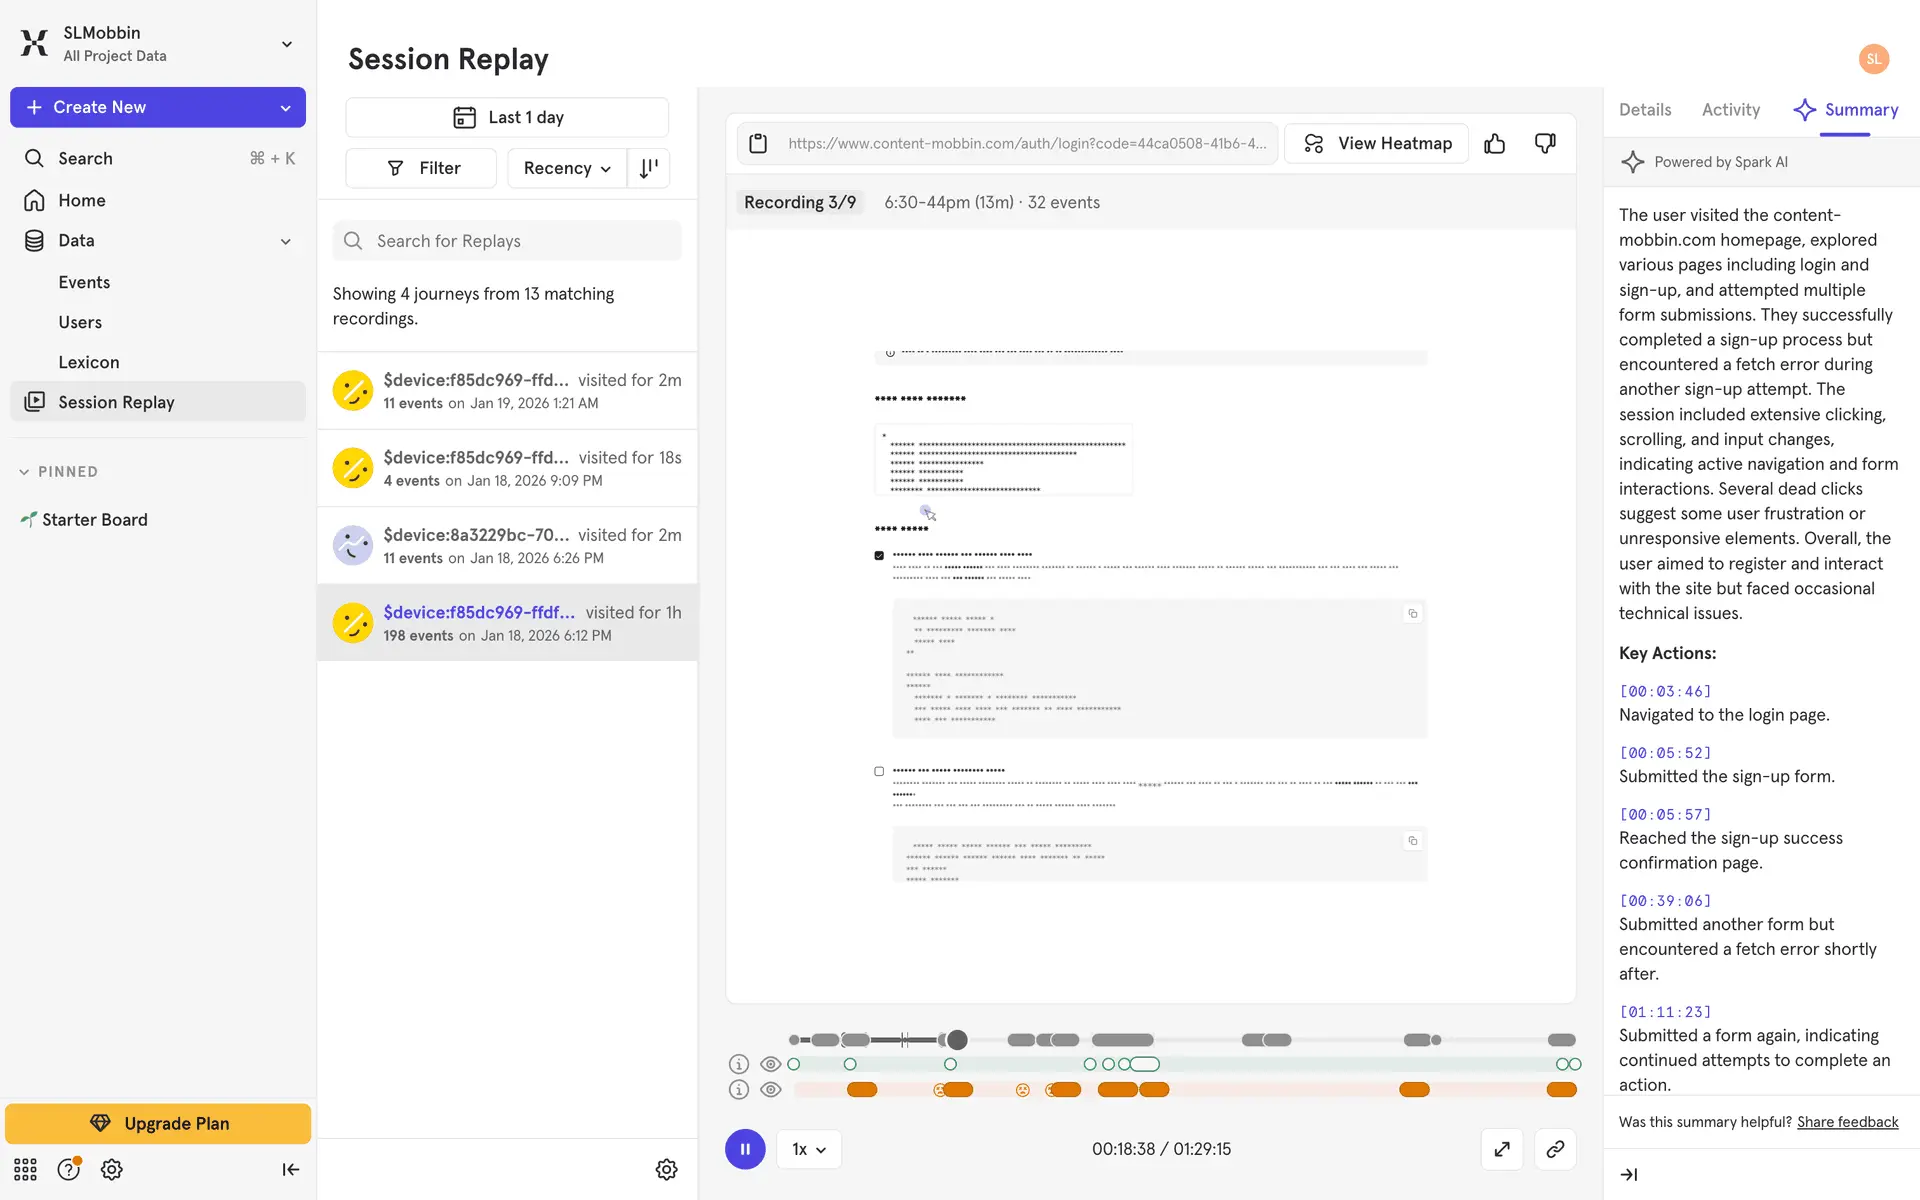Click the thumbs down icon
Screen dimensions: 1920x1200
pyautogui.click(x=1545, y=144)
